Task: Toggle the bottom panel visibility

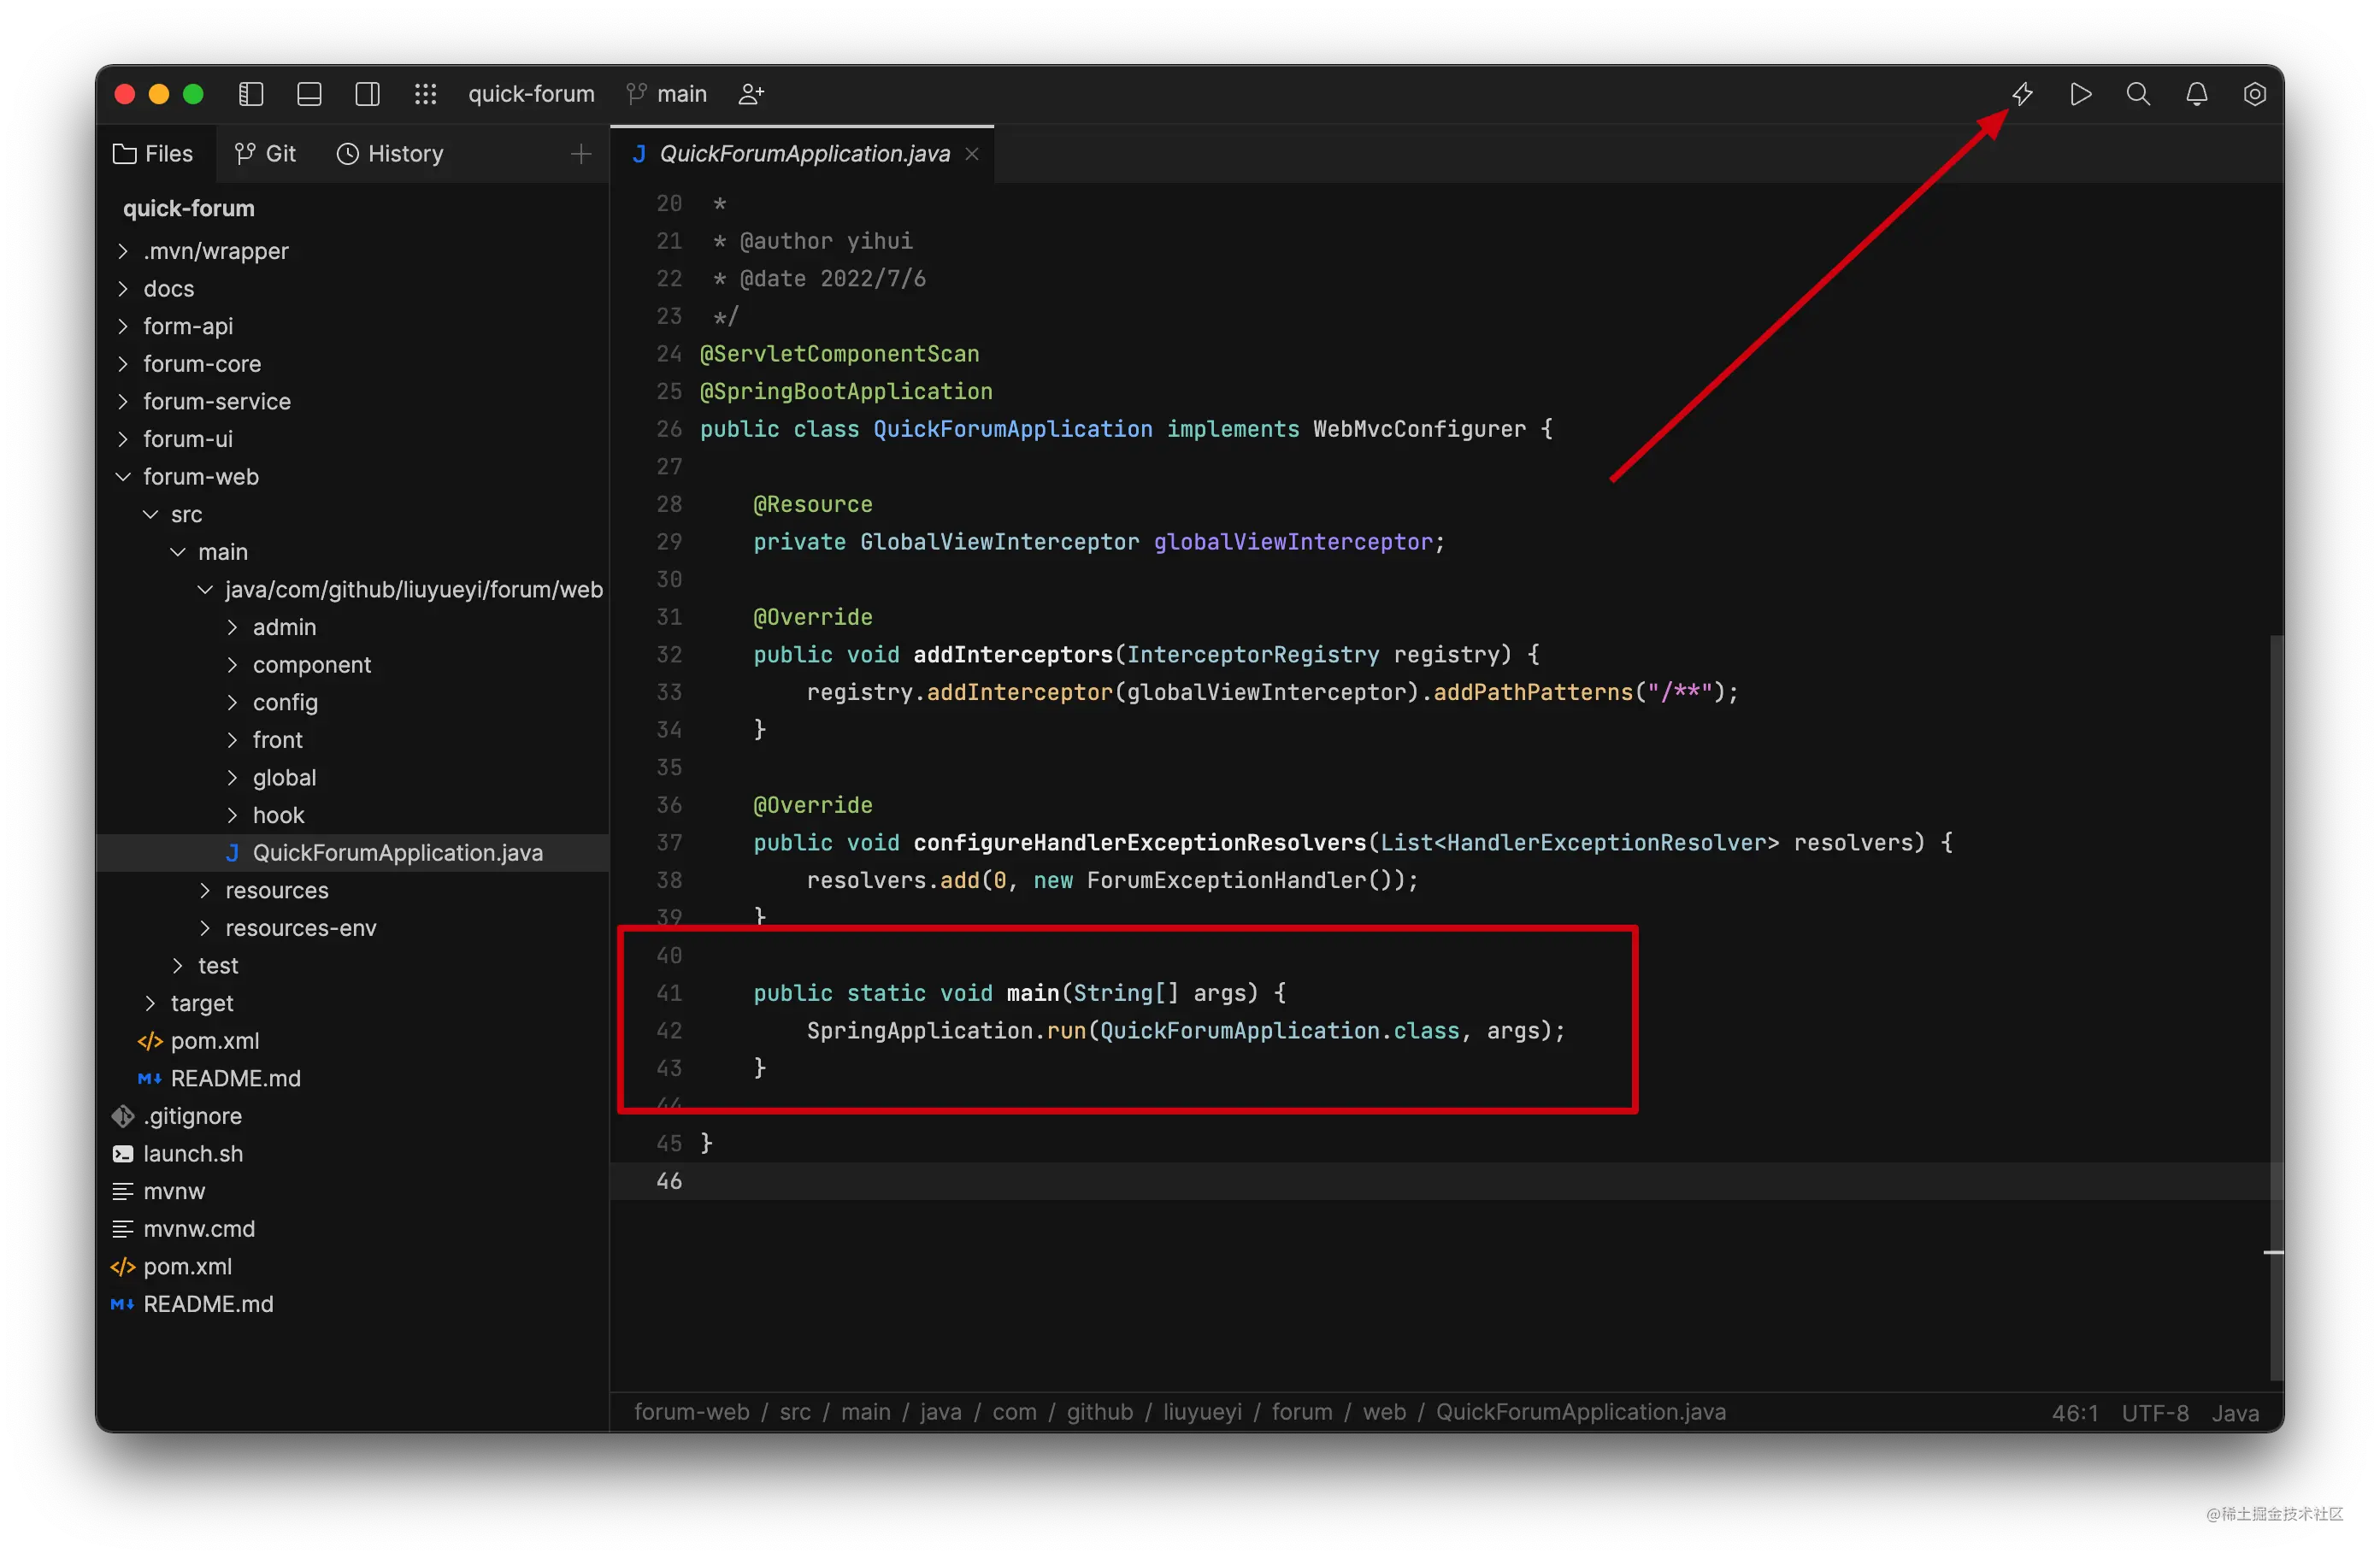Action: click(309, 94)
